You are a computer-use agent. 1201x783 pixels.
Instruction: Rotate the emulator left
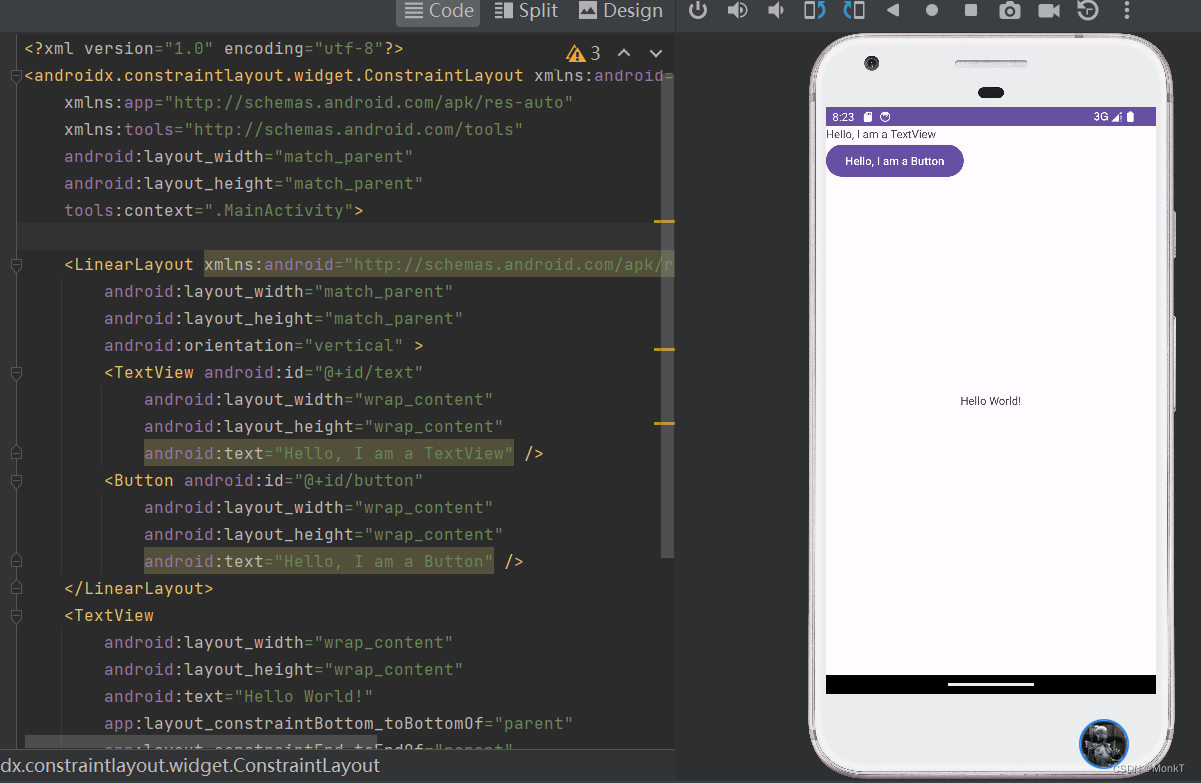pyautogui.click(x=815, y=11)
